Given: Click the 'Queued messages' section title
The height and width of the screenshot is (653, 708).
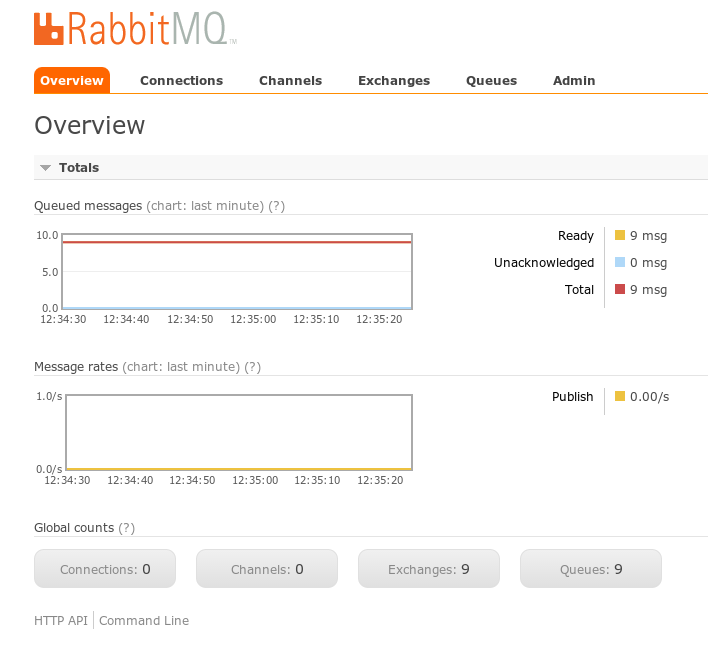Looking at the screenshot, I should coord(88,206).
